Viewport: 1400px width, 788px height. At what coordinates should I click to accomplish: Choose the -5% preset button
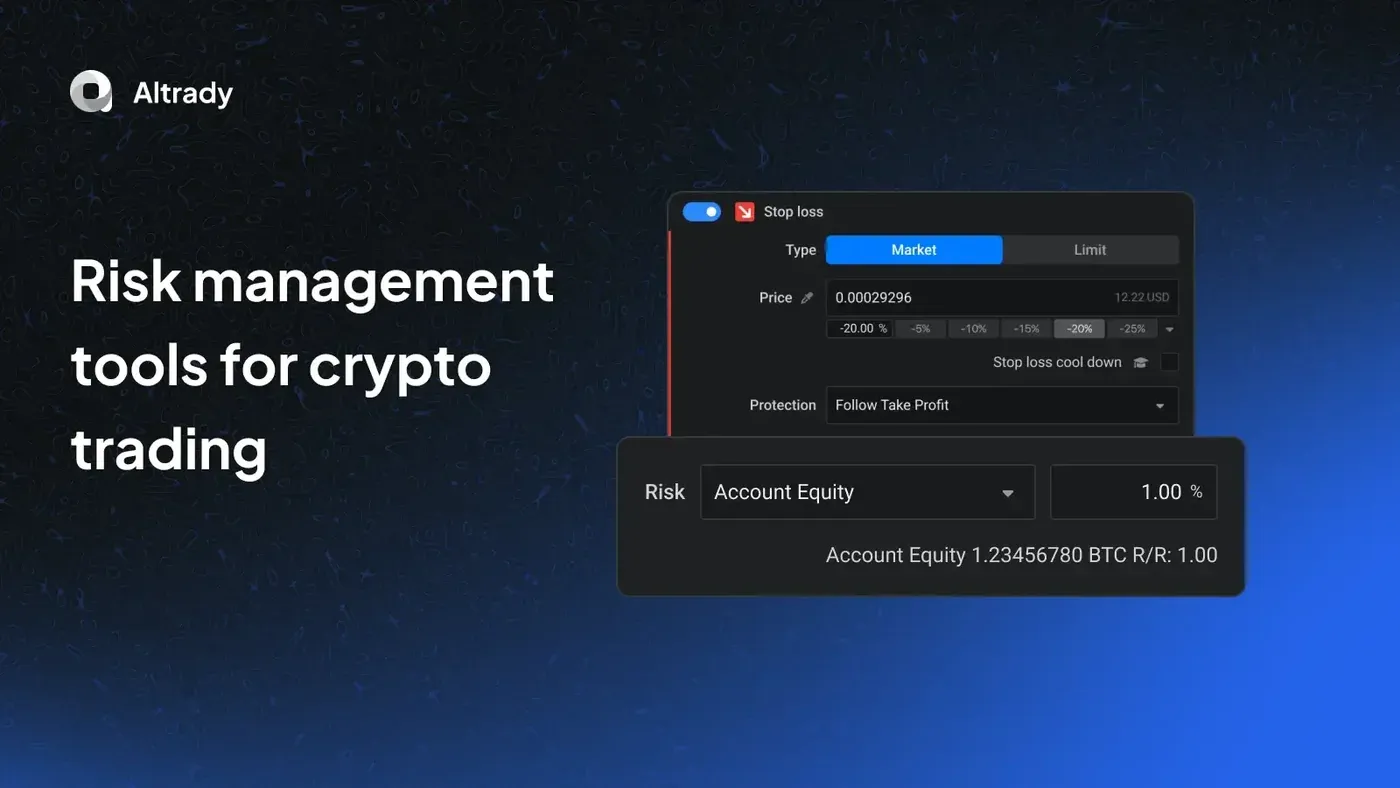(920, 328)
